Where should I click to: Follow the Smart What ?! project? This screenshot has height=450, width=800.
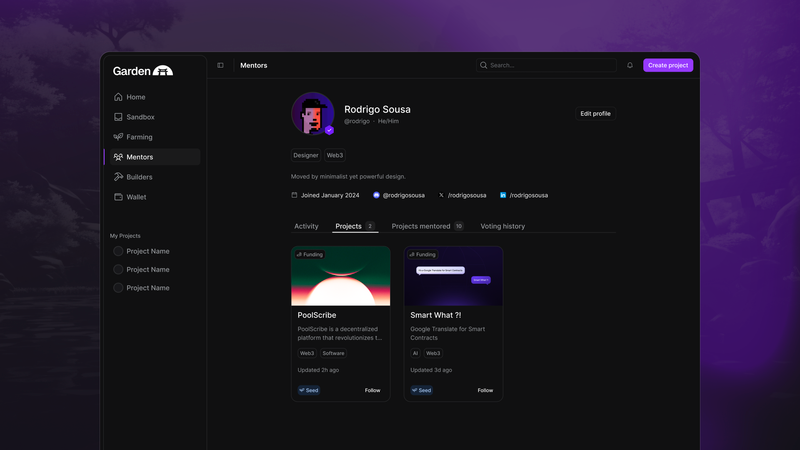point(485,390)
